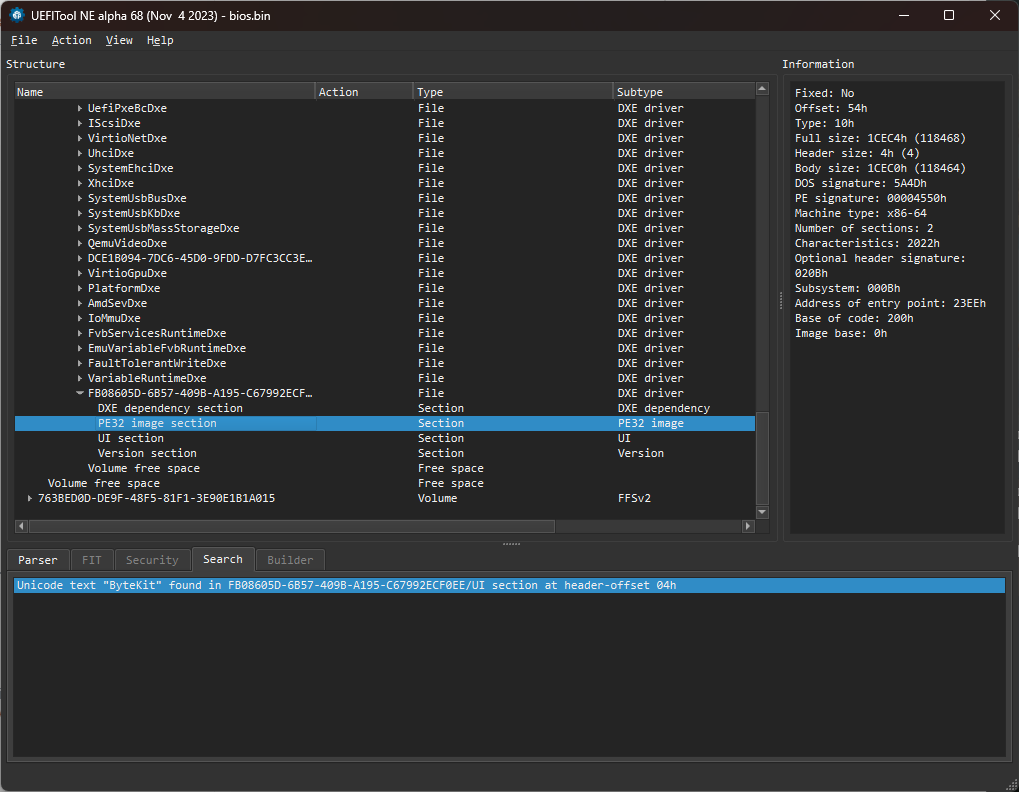The width and height of the screenshot is (1019, 792).
Task: Collapse the FB08605D-6B57-409B file node
Action: coord(80,393)
